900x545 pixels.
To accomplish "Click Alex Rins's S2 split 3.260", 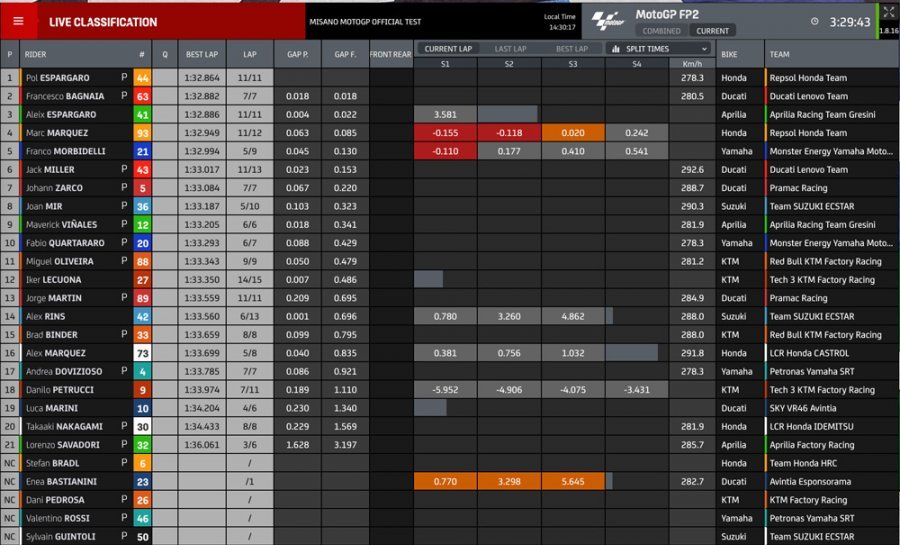I will coord(509,317).
